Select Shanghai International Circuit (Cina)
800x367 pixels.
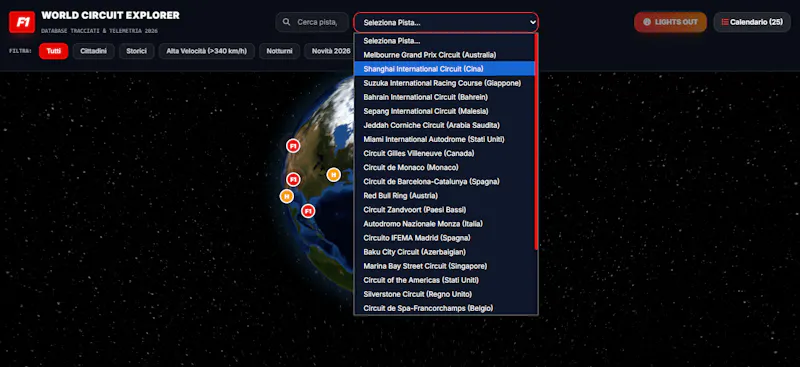444,68
